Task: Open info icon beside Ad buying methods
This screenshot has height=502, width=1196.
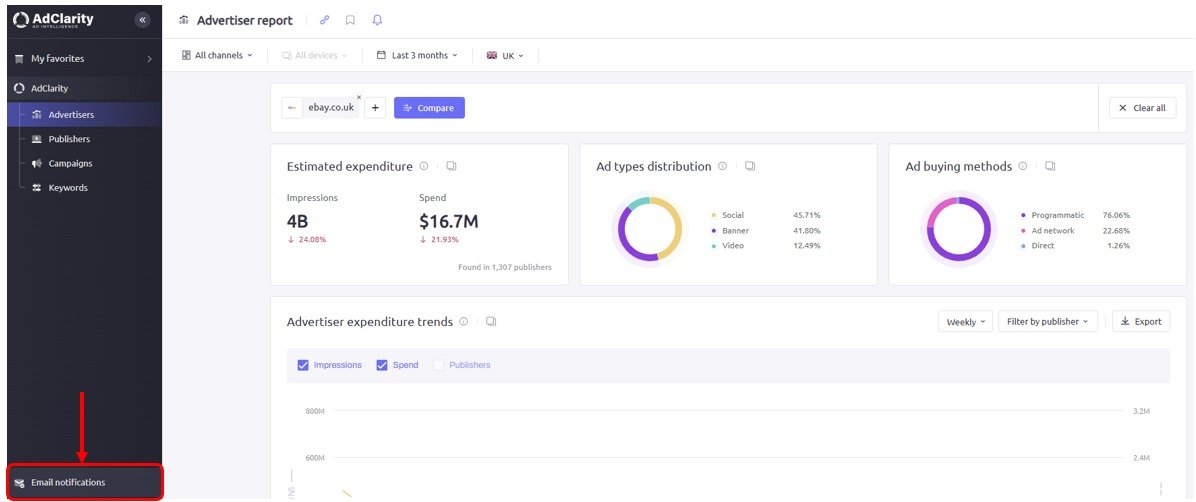Action: (x=1022, y=167)
